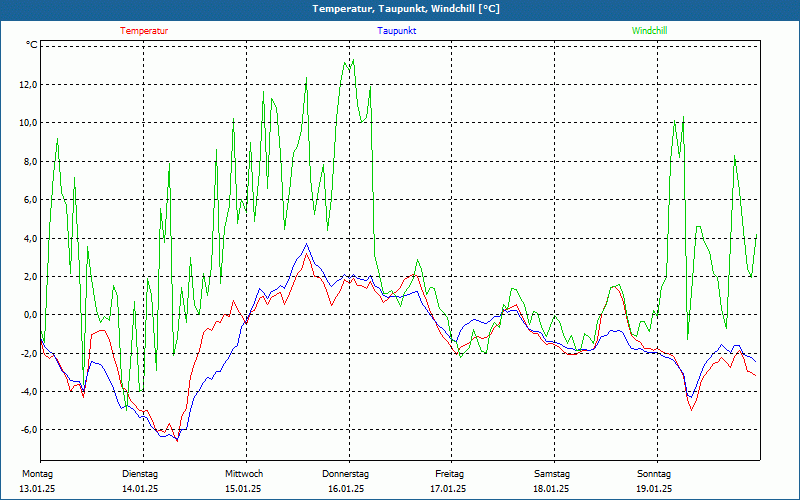Click the '17.01.25' date label
Screen dimensions: 800x500
point(448,489)
